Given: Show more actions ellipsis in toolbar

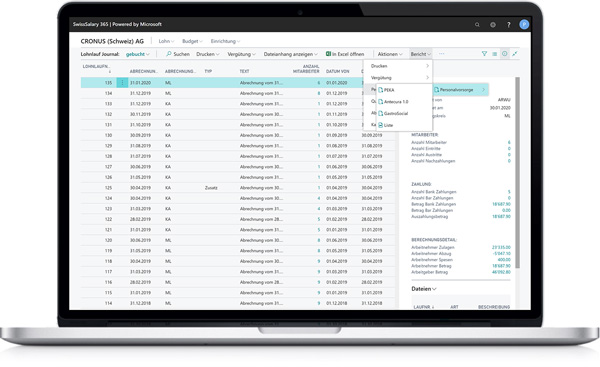Looking at the screenshot, I should click(x=442, y=54).
